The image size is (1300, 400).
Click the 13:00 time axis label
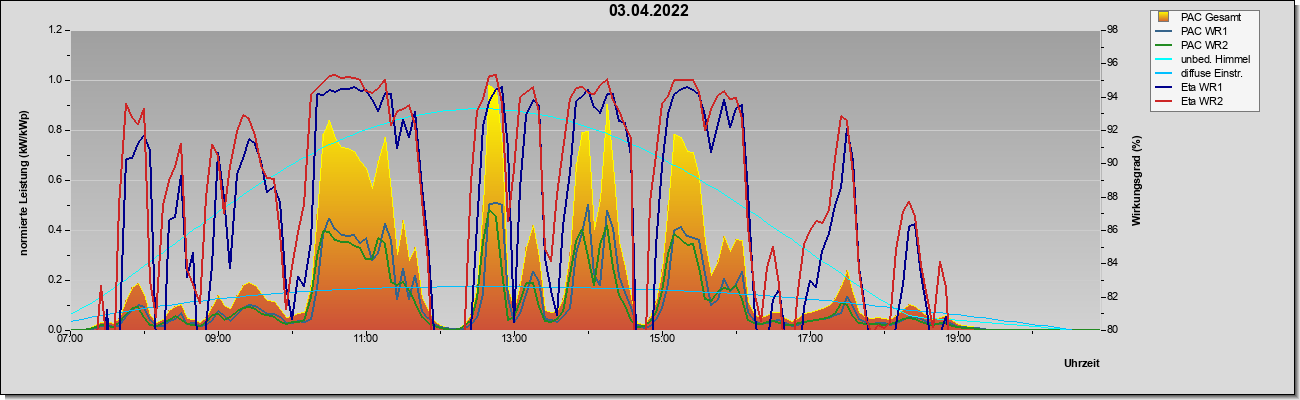click(x=514, y=339)
